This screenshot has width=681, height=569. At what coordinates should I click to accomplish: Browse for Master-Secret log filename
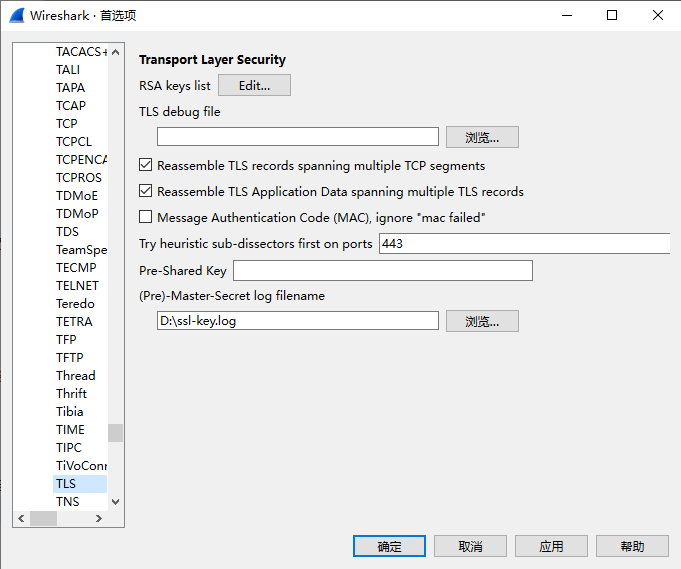(482, 321)
